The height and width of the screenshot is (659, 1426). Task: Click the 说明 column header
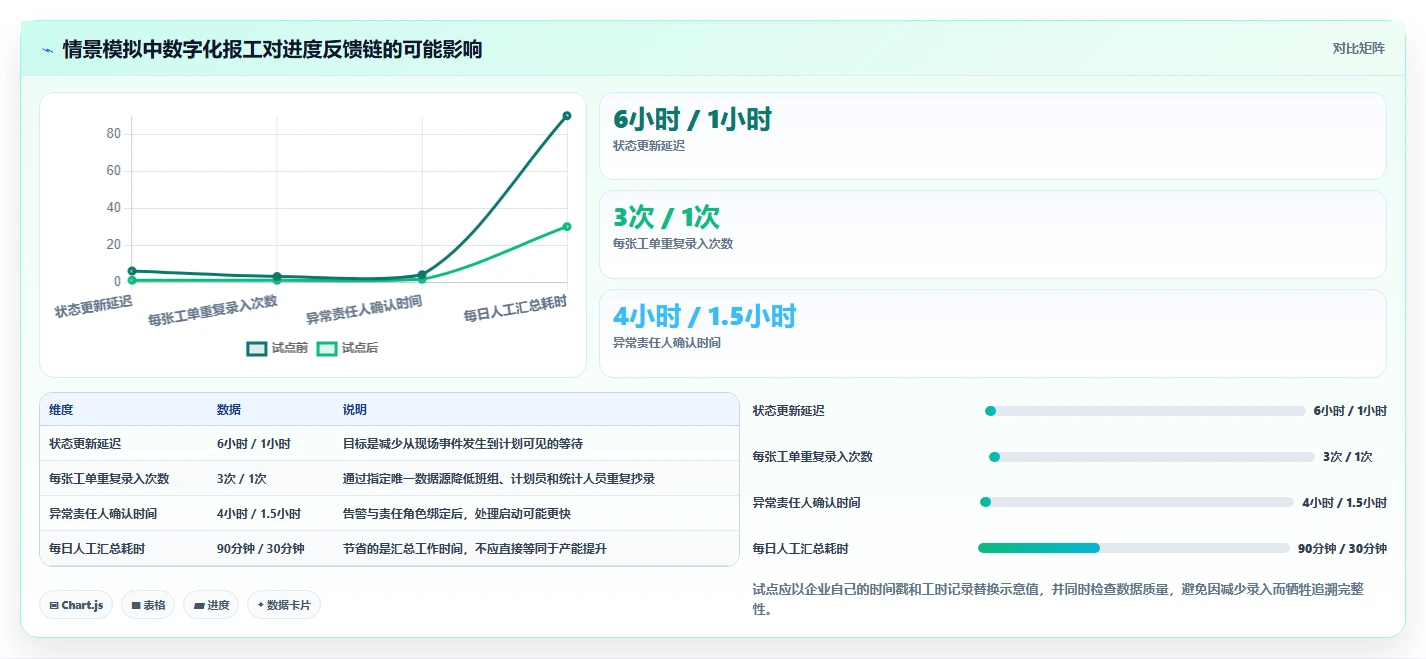[354, 410]
